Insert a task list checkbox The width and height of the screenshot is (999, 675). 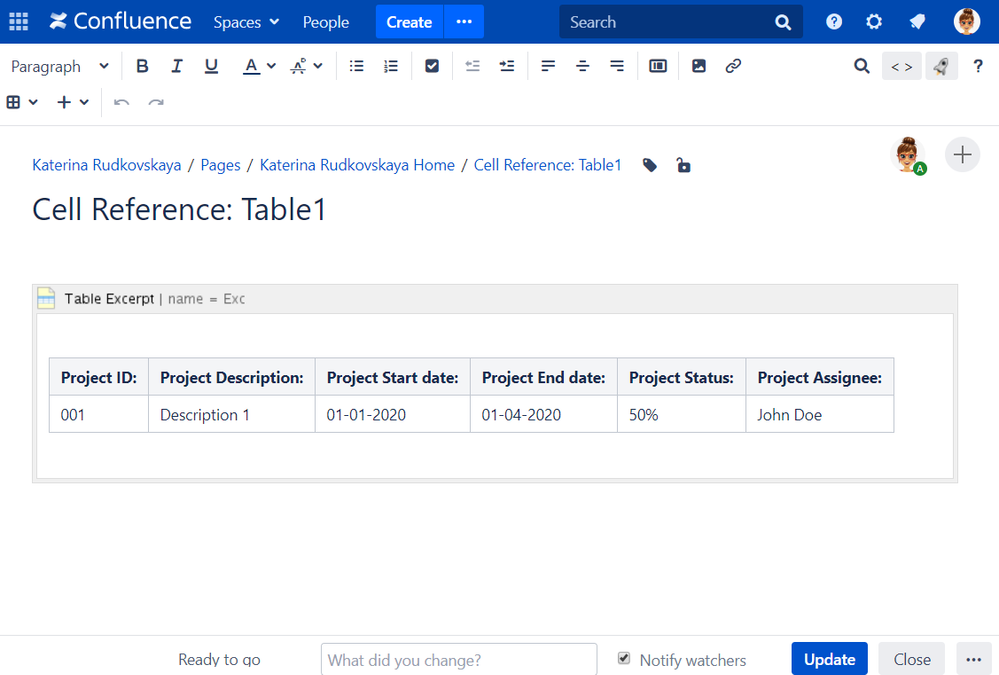tap(432, 66)
